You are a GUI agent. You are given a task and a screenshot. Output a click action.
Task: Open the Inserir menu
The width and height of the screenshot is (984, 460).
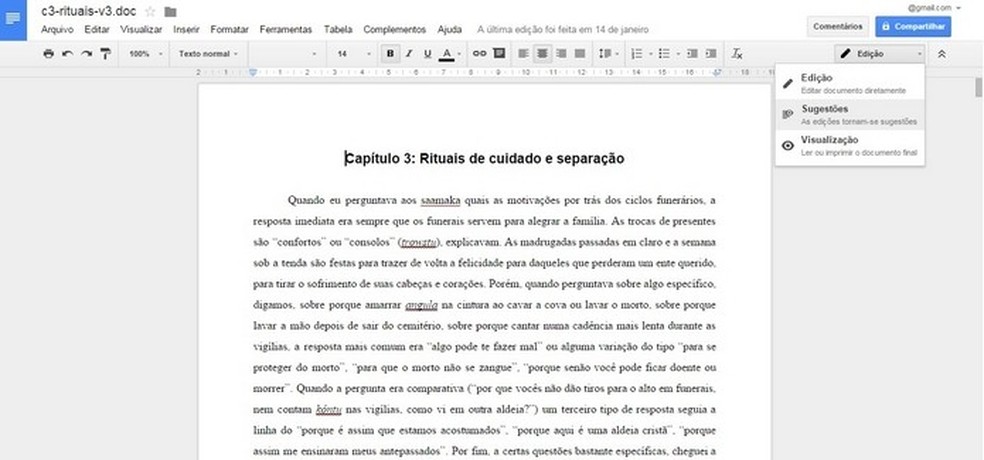point(186,29)
